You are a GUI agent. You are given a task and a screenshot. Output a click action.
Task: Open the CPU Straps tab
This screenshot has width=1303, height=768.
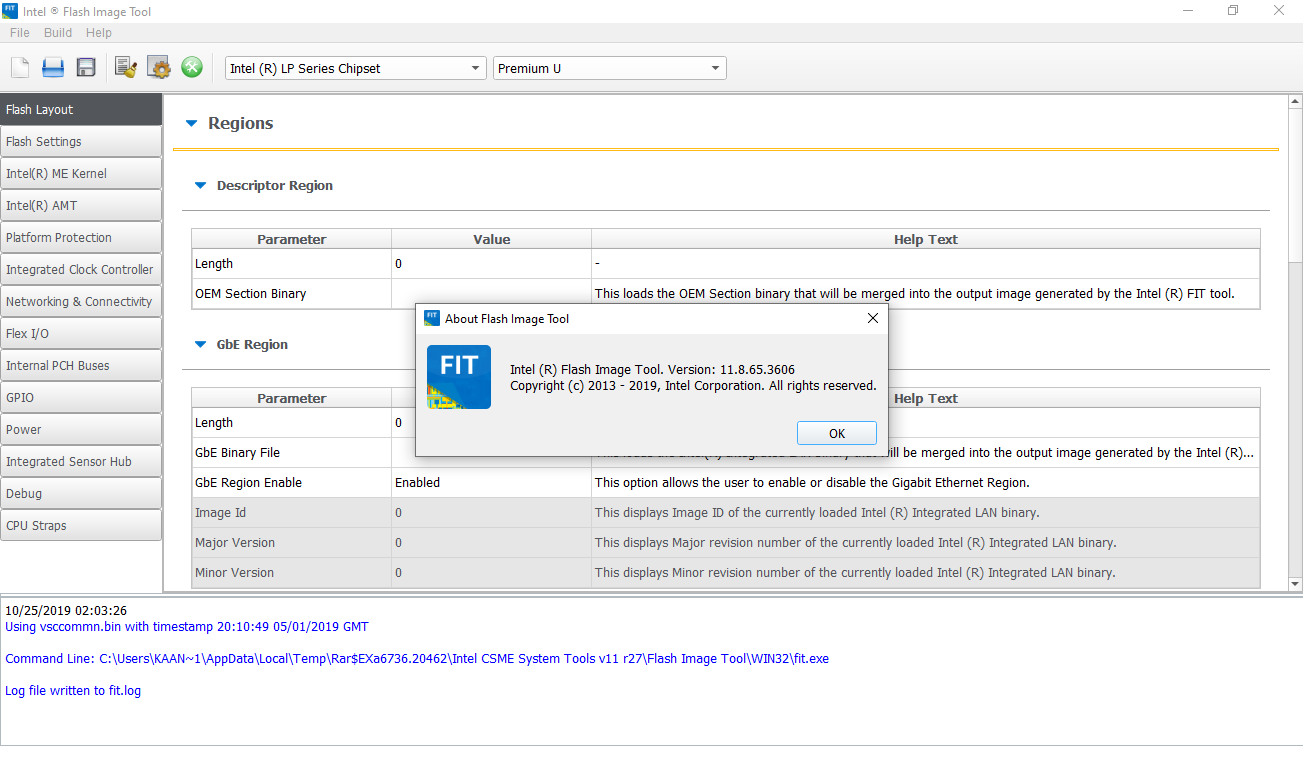(x=81, y=526)
